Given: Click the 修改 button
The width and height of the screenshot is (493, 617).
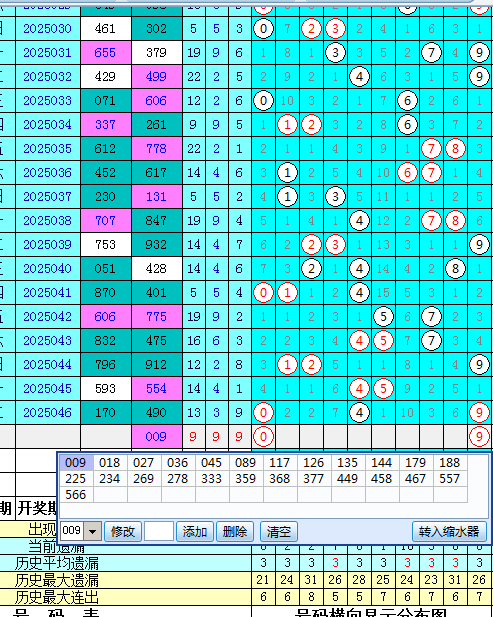Looking at the screenshot, I should (x=123, y=532).
